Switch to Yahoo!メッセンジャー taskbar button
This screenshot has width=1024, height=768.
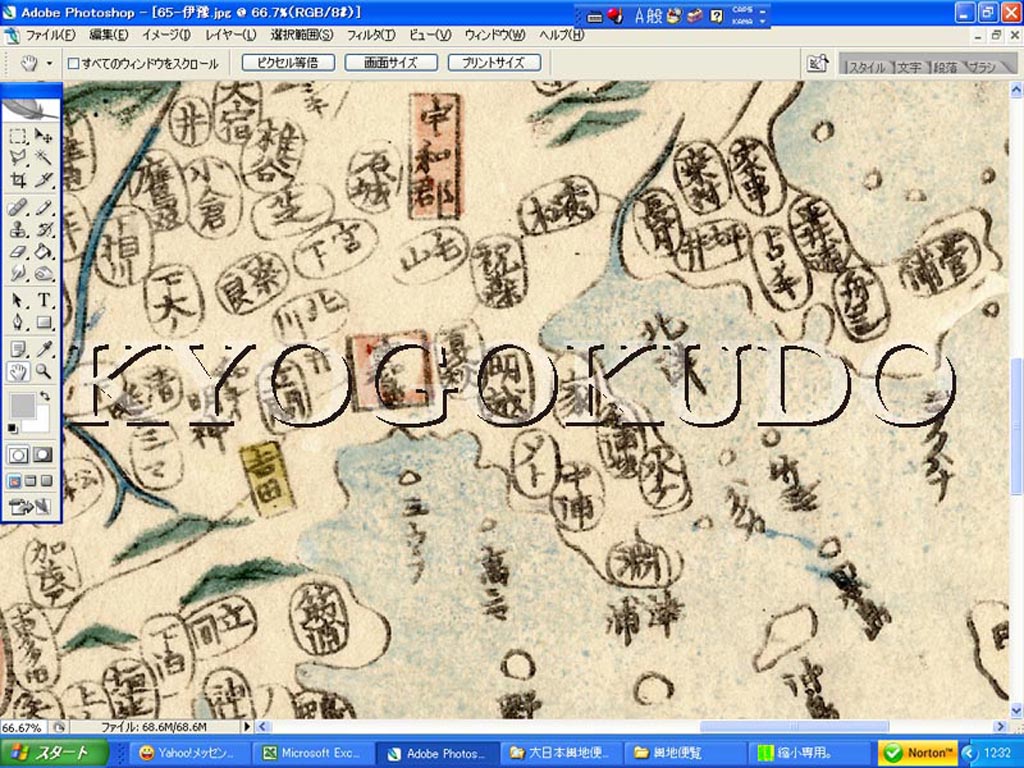(189, 753)
